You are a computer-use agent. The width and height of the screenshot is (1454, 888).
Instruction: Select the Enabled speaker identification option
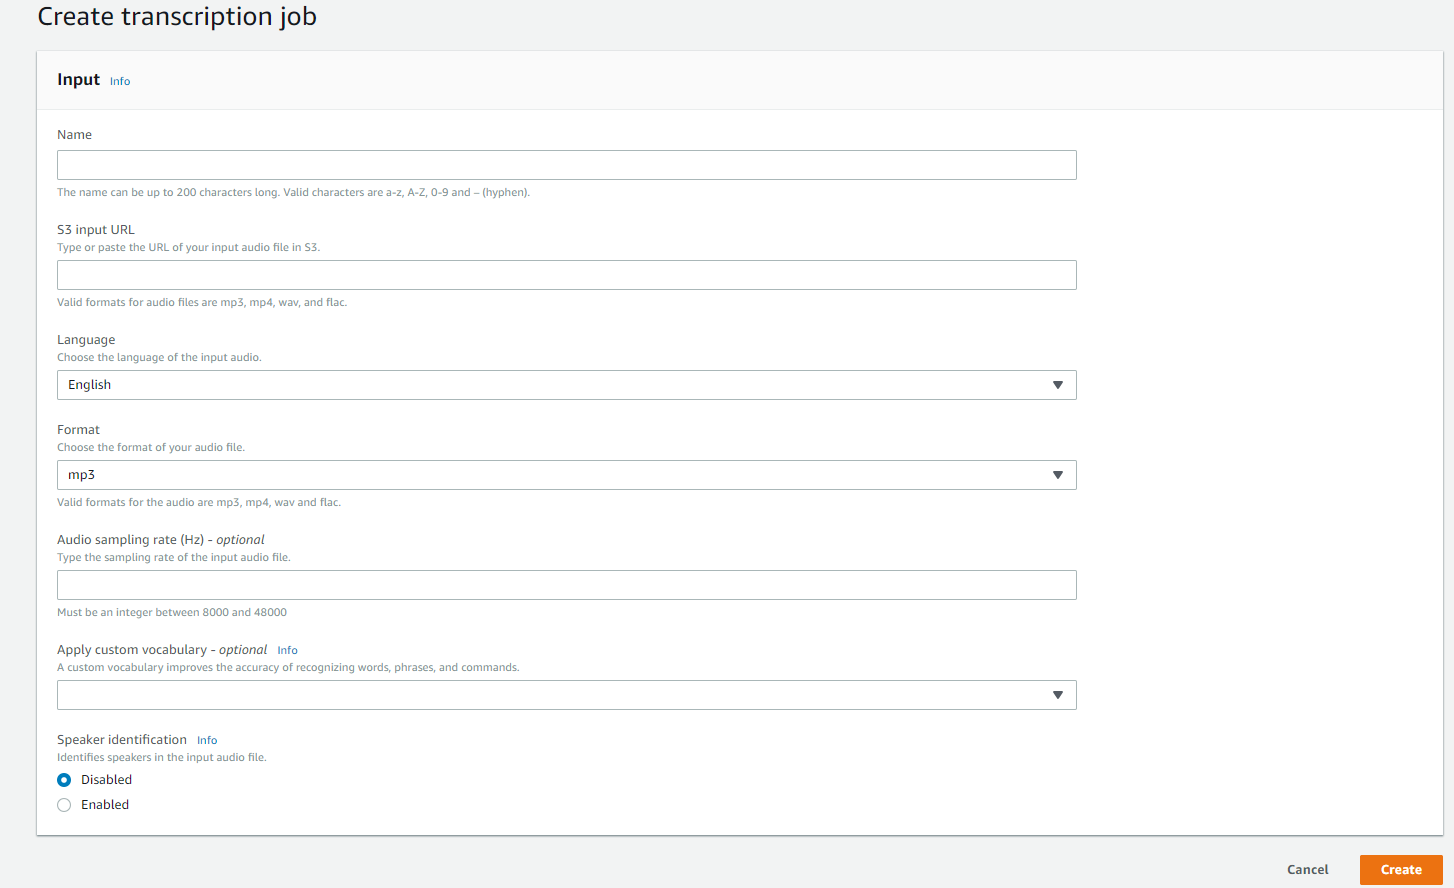64,805
